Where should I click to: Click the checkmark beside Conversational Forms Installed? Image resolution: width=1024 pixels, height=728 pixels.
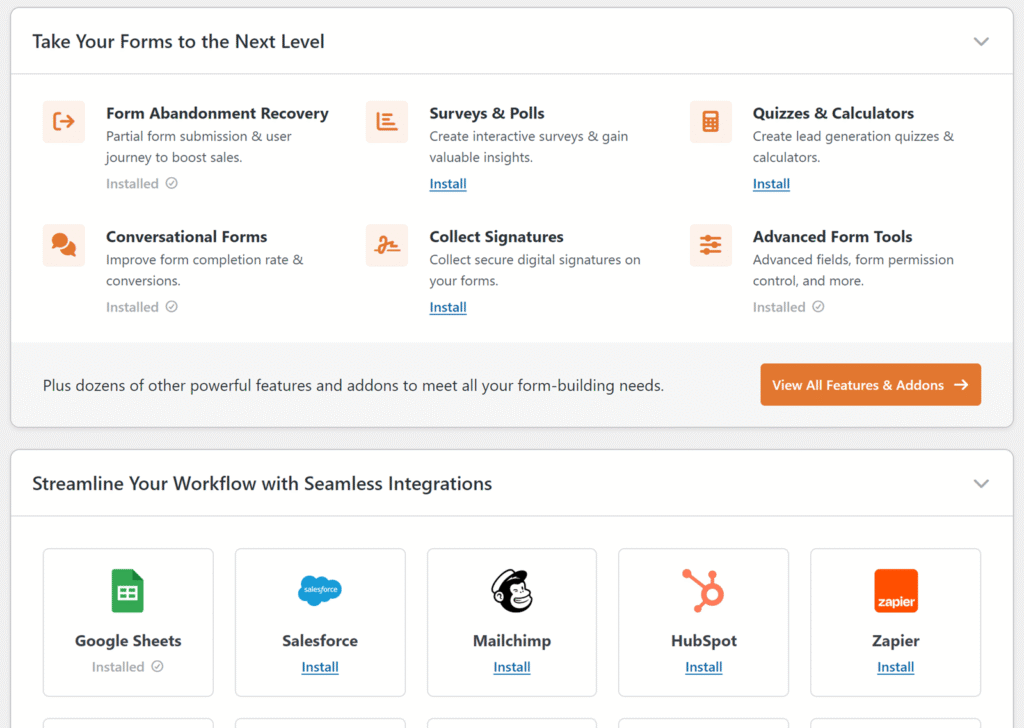172,306
